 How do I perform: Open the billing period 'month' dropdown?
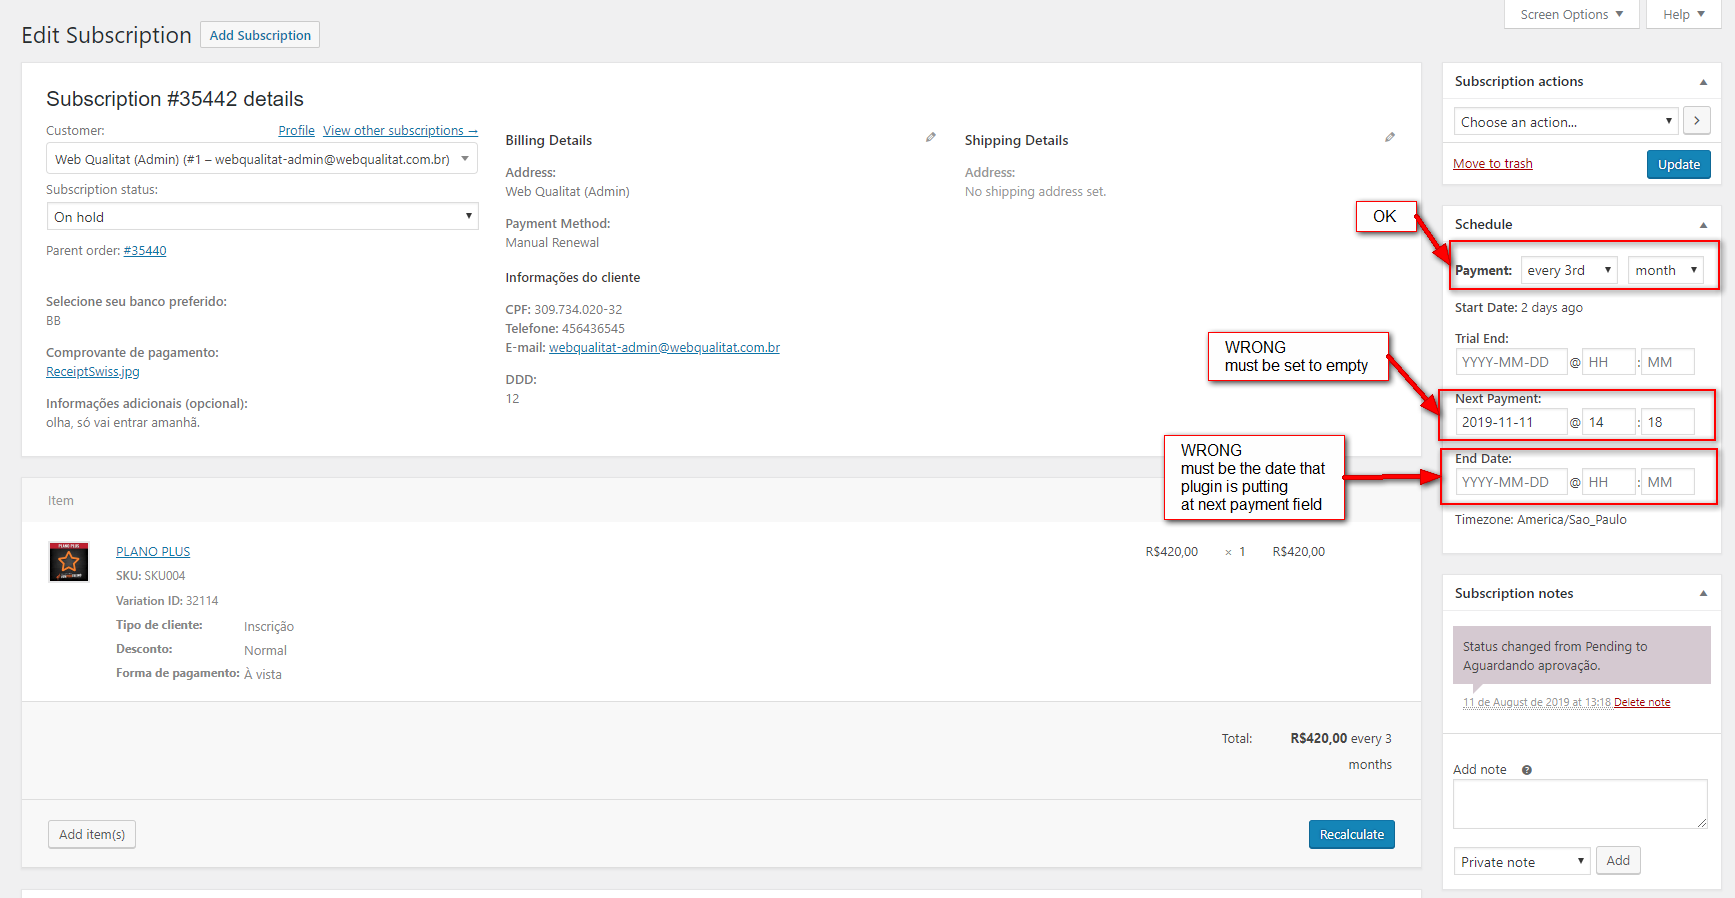1665,271
